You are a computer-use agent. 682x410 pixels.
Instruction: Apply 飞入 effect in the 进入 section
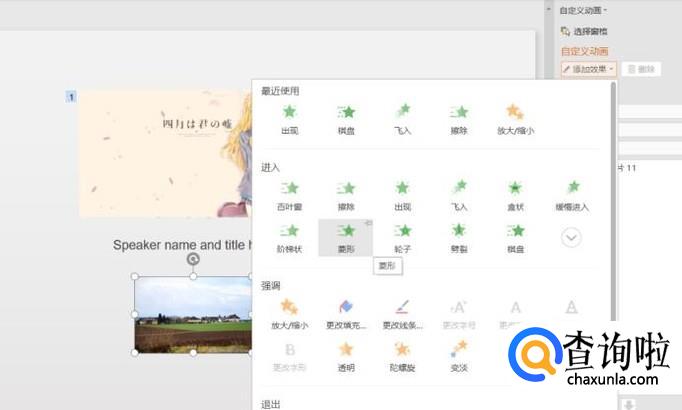point(459,196)
